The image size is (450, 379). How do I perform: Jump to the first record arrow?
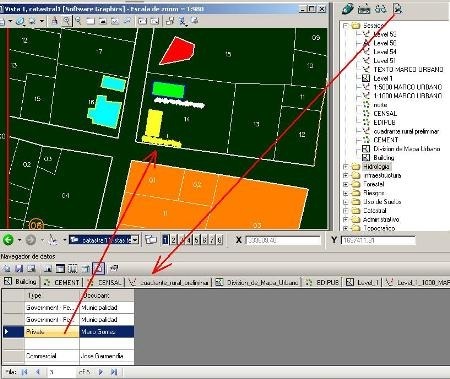(24, 372)
